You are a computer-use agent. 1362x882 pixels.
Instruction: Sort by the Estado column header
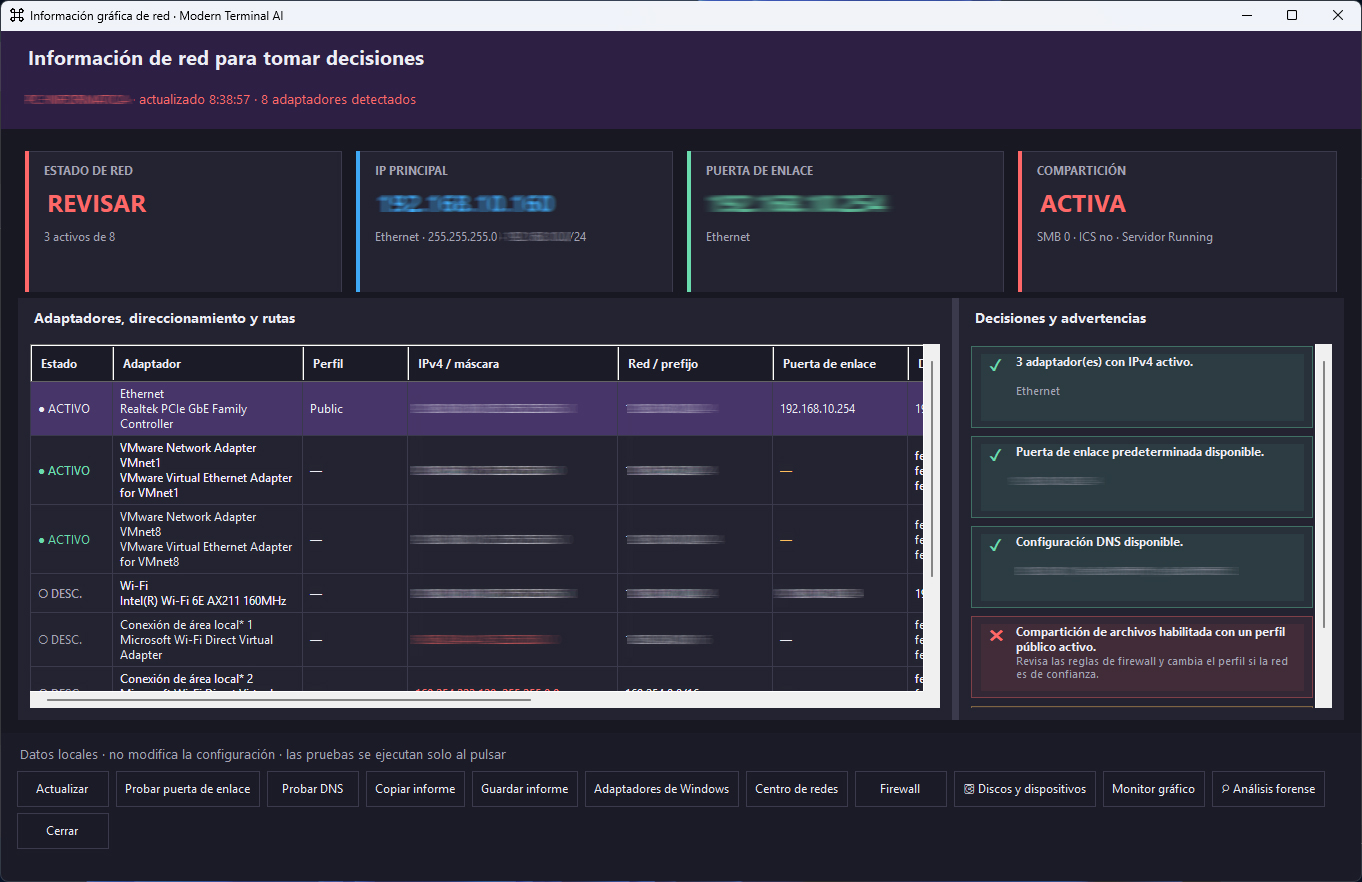tap(72, 364)
